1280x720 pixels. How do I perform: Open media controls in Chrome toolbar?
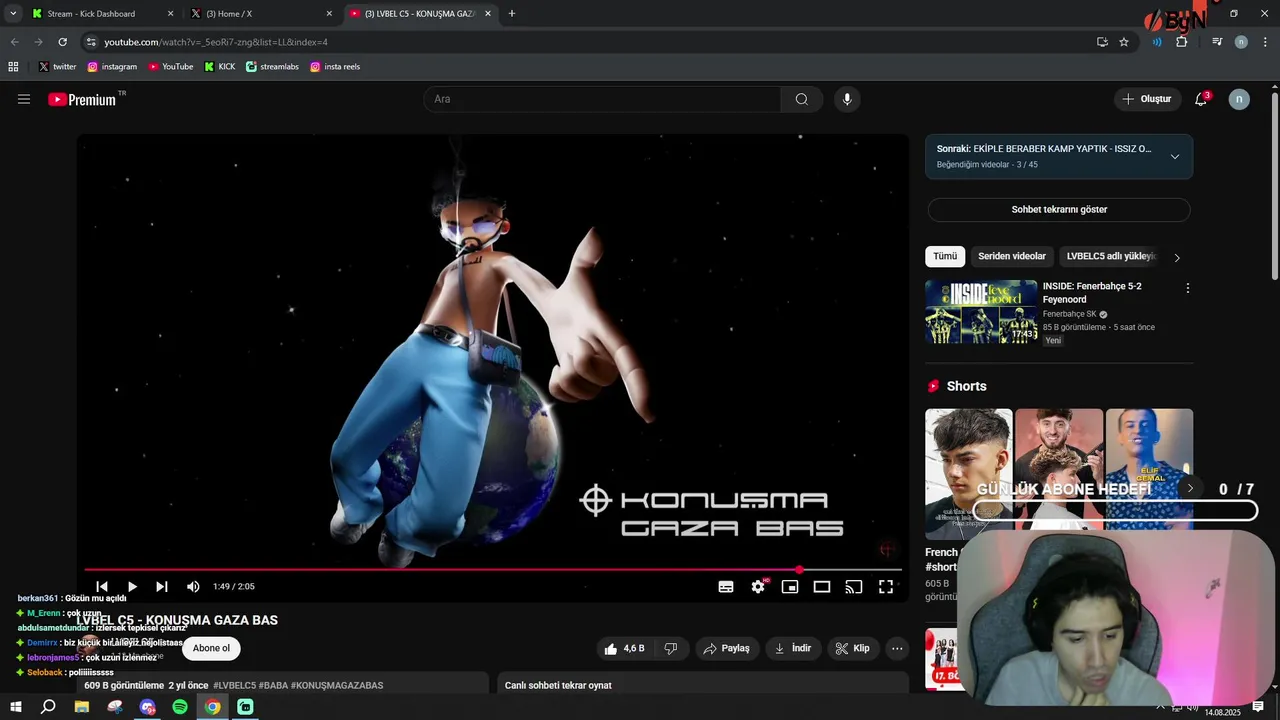tap(1217, 42)
